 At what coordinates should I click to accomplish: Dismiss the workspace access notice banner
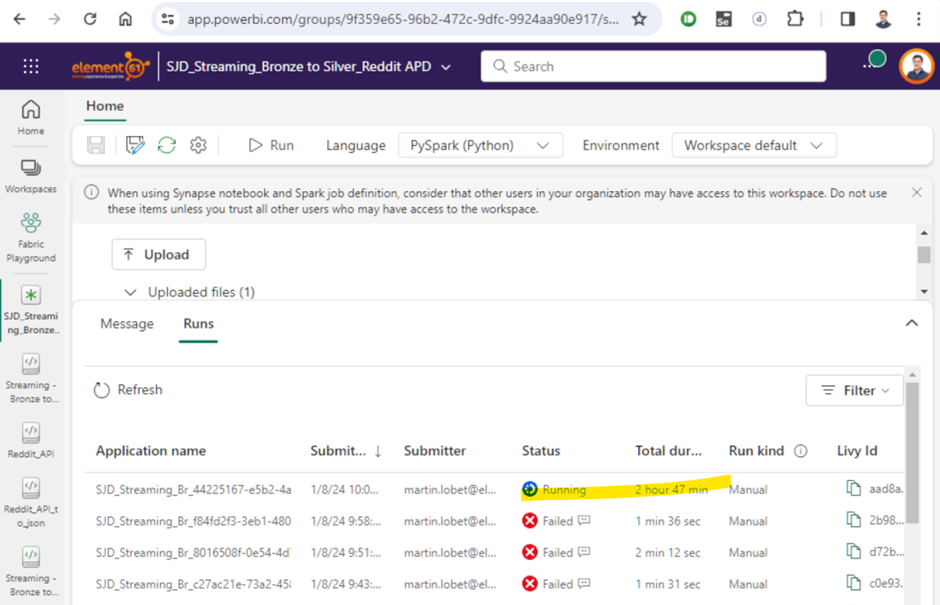click(x=916, y=192)
